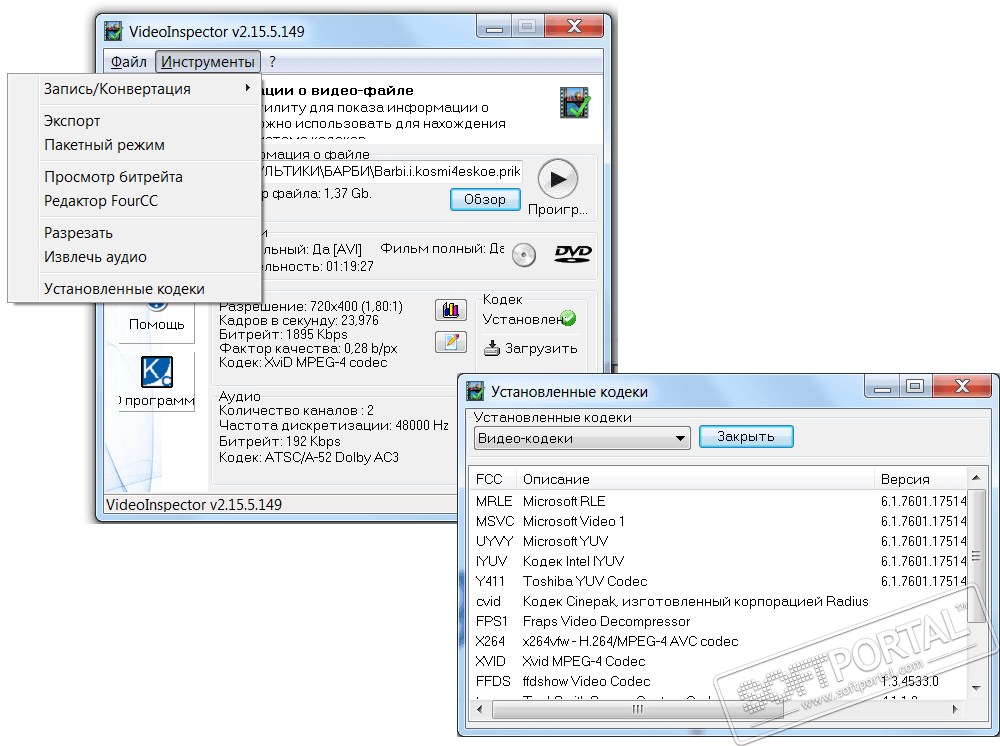Click the CD disc burn icon

(x=524, y=255)
